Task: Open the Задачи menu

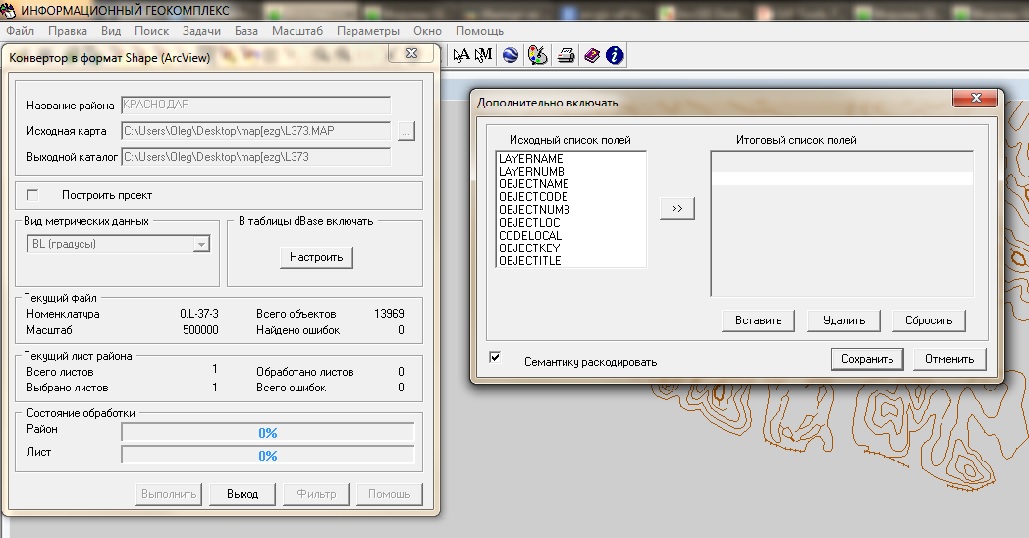Action: 201,31
